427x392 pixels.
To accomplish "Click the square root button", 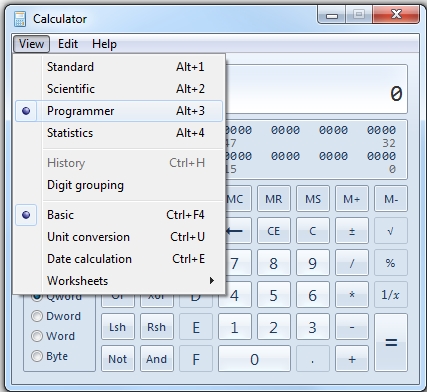I will [x=391, y=231].
